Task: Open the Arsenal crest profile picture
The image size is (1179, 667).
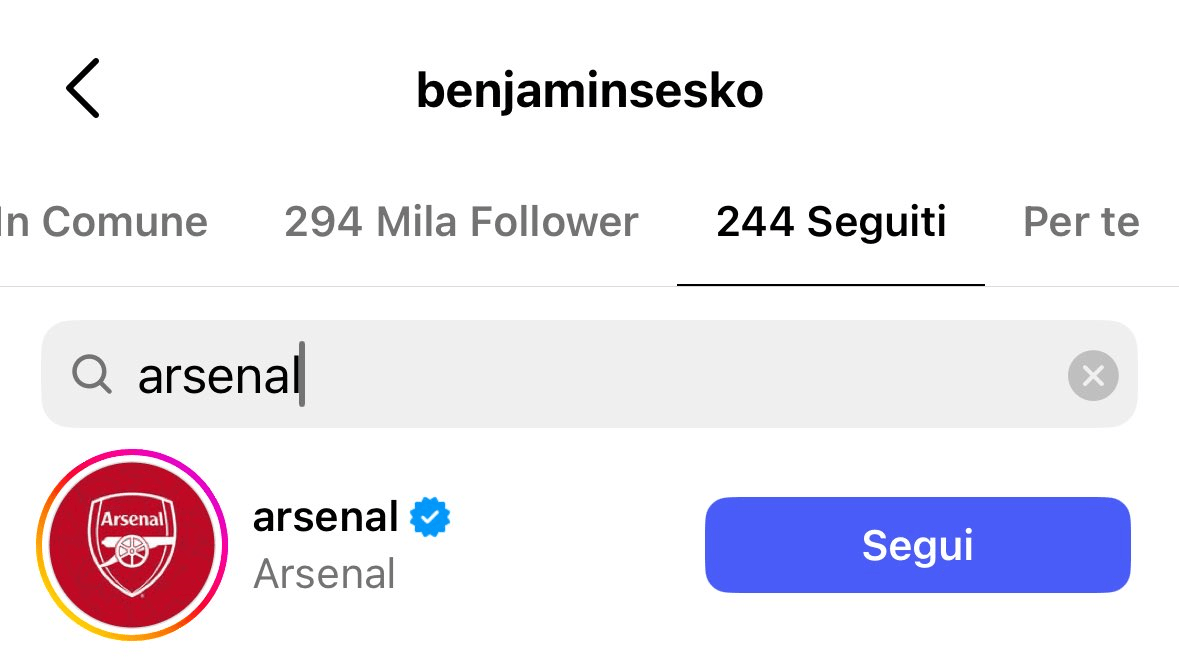Action: point(132,545)
